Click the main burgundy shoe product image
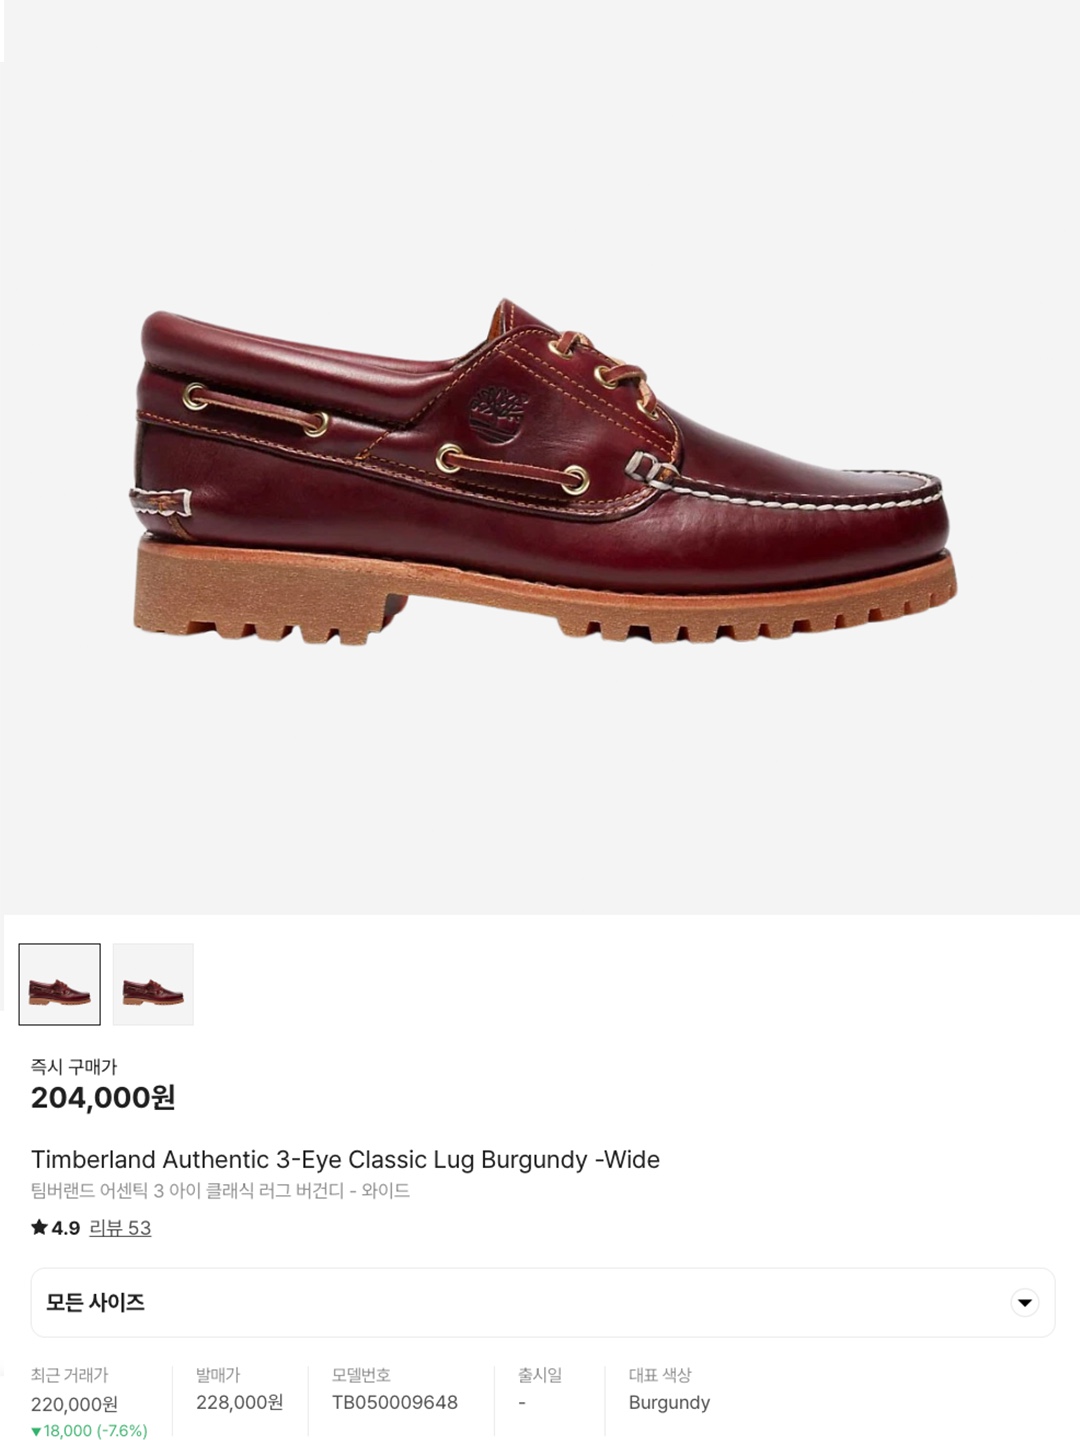This screenshot has width=1080, height=1440. pyautogui.click(x=545, y=470)
